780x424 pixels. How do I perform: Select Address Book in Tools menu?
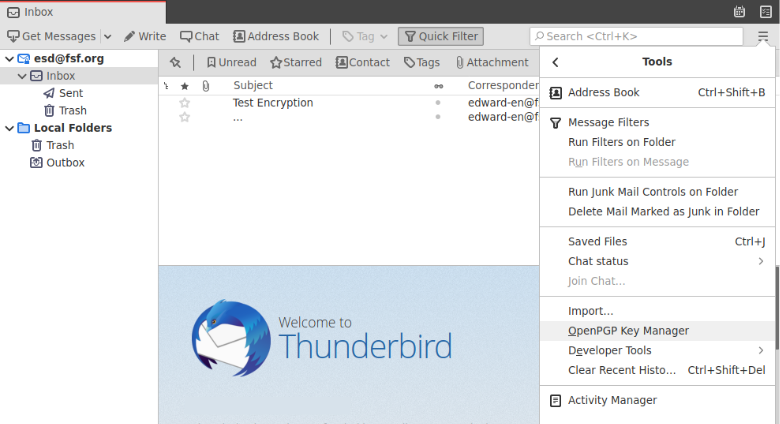coord(657,93)
